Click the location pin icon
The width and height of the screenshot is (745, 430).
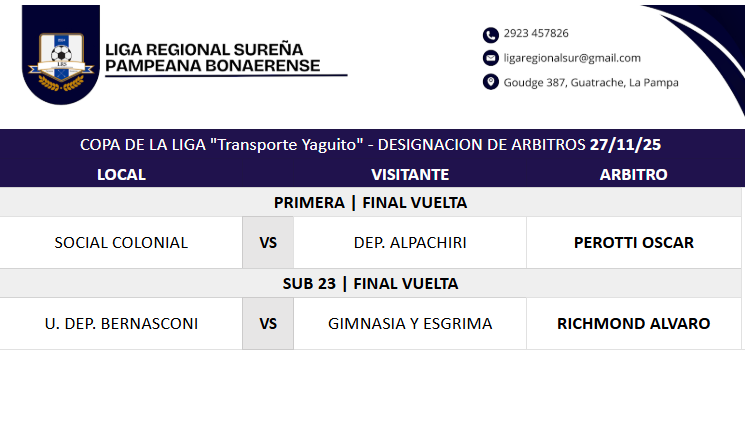coord(490,82)
